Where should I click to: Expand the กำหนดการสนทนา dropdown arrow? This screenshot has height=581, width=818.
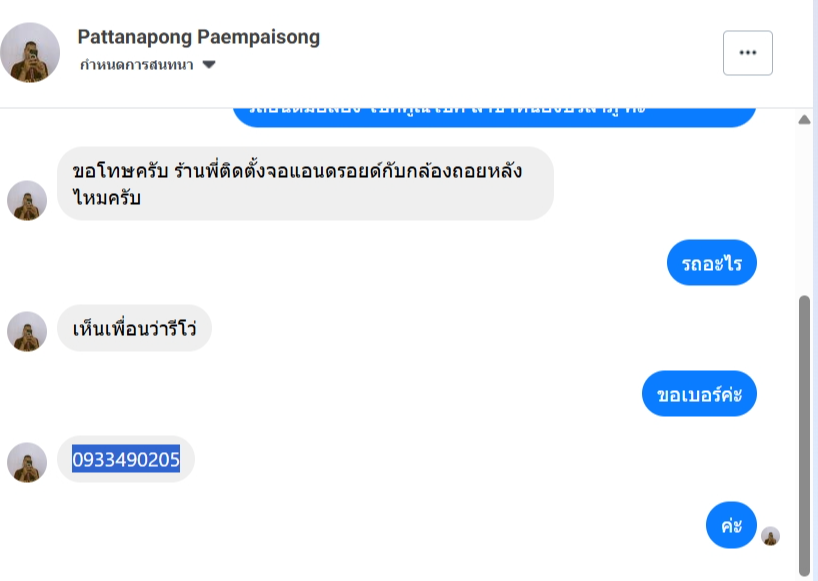pyautogui.click(x=209, y=65)
